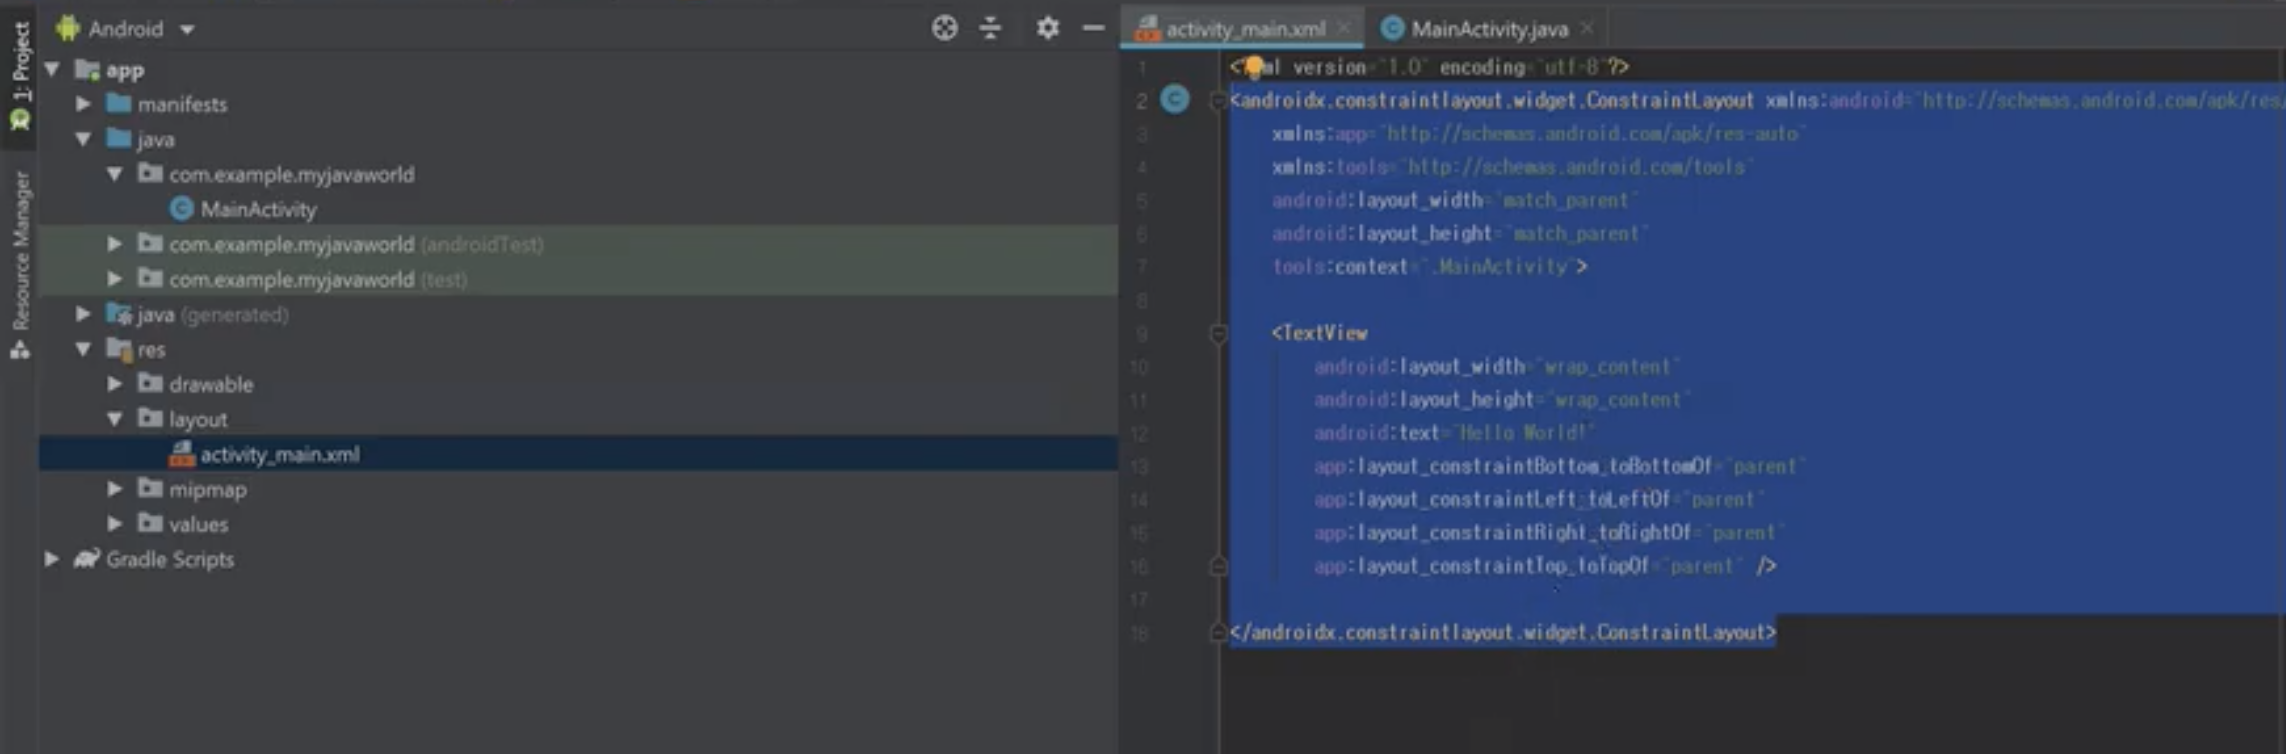2286x754 pixels.
Task: Click the res folder icon
Action: pyautogui.click(x=119, y=348)
